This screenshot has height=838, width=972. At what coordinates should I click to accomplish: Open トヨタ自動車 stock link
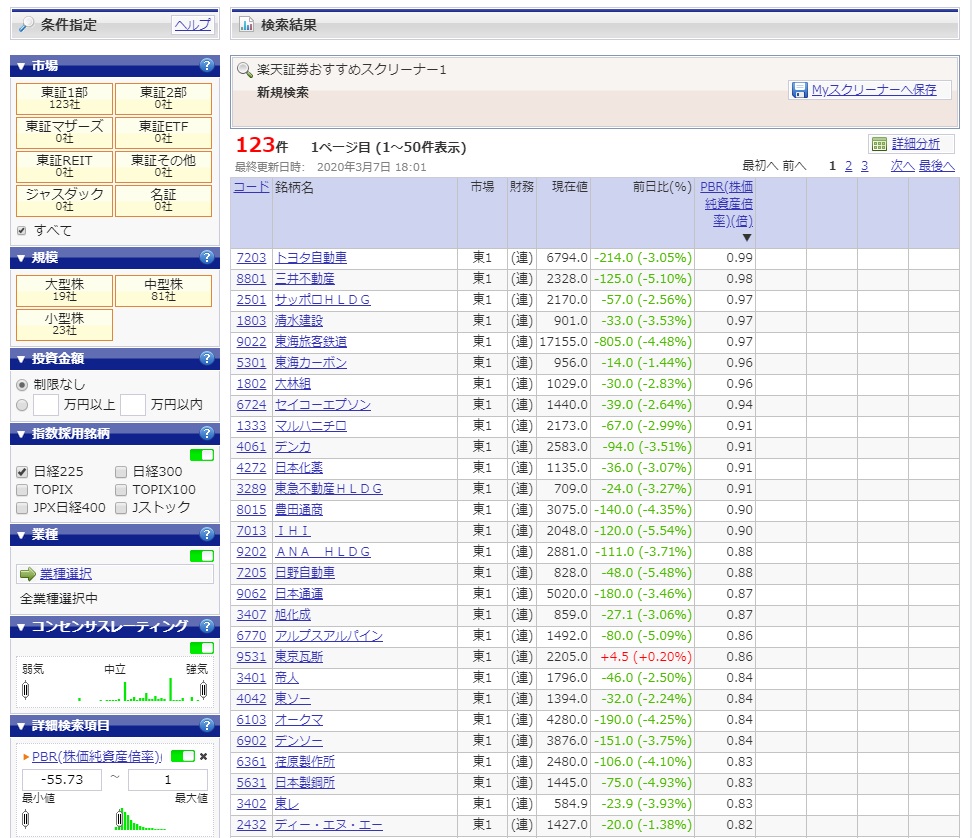click(310, 258)
